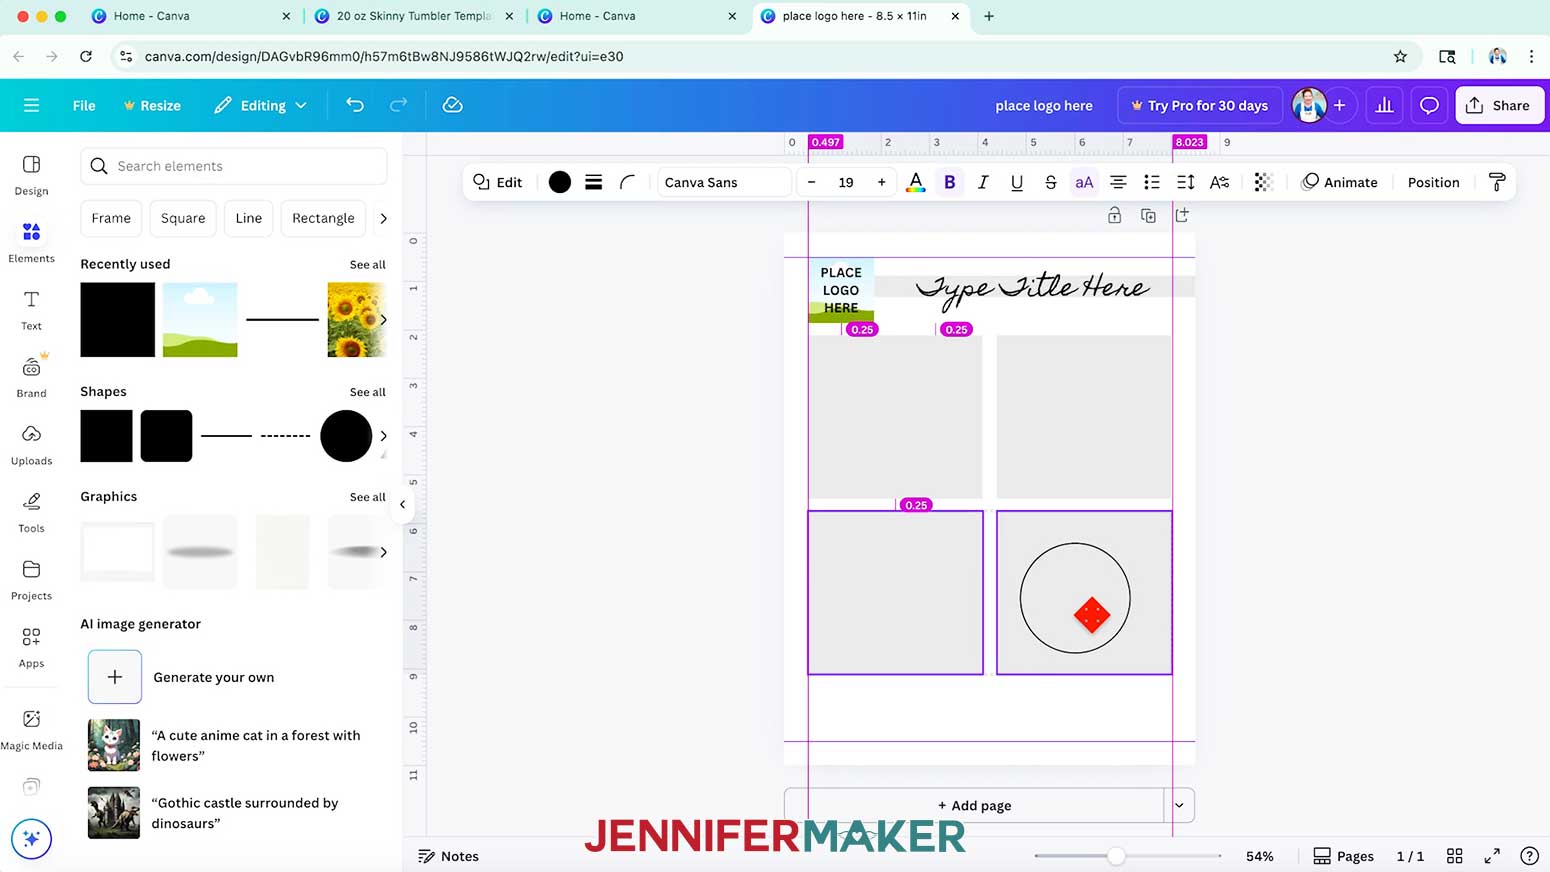Open the Apps sidebar panel
This screenshot has width=1550, height=872.
pos(31,647)
